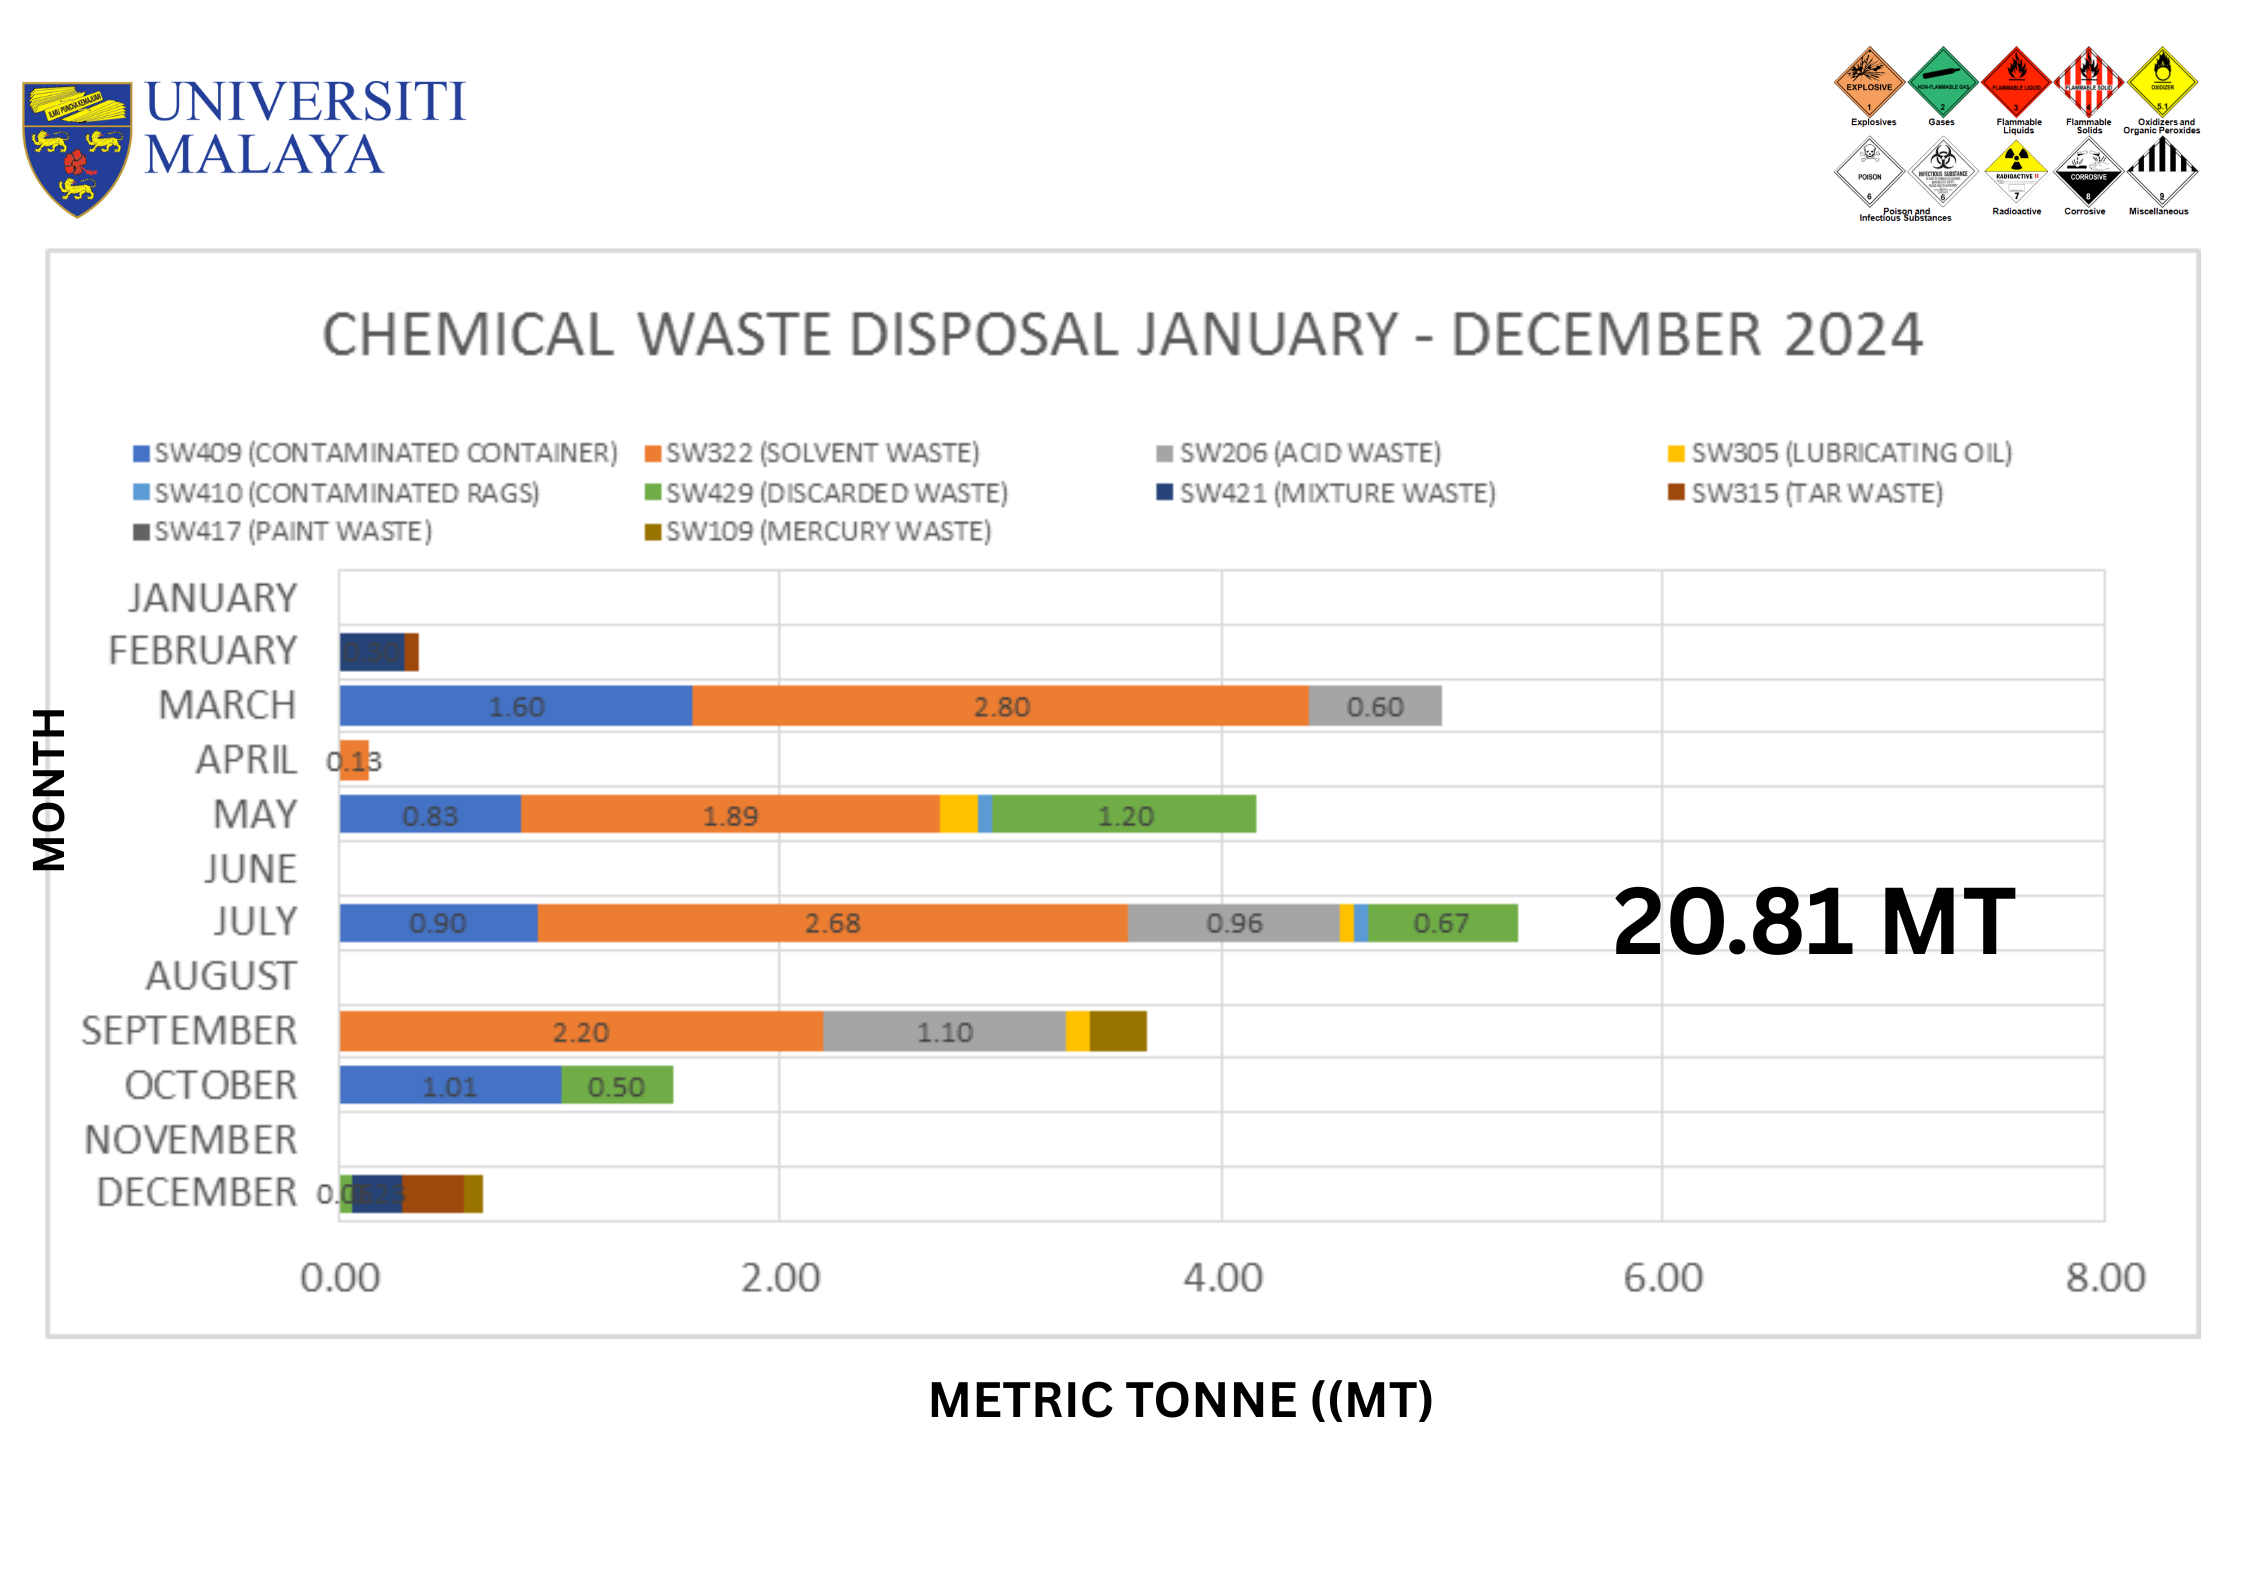Click the SW409 Contaminated Container legend swatch
2245x1587 pixels.
[x=141, y=454]
